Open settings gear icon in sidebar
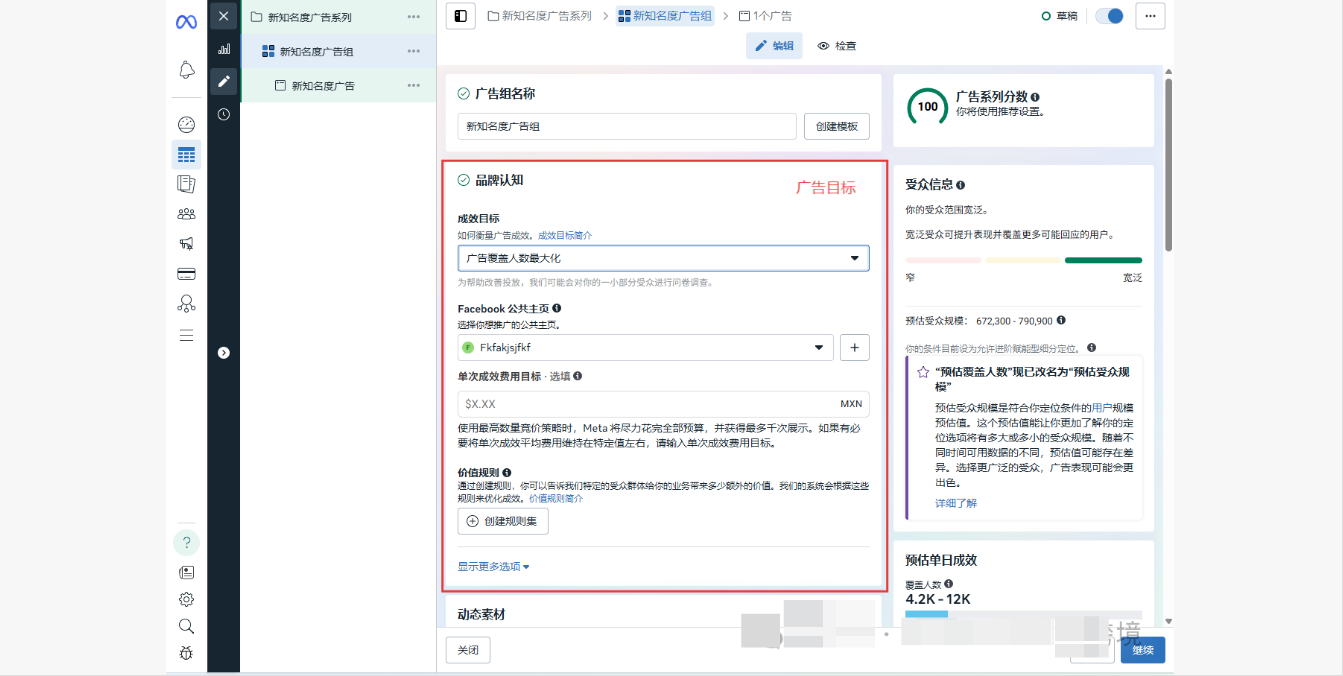 [186, 600]
